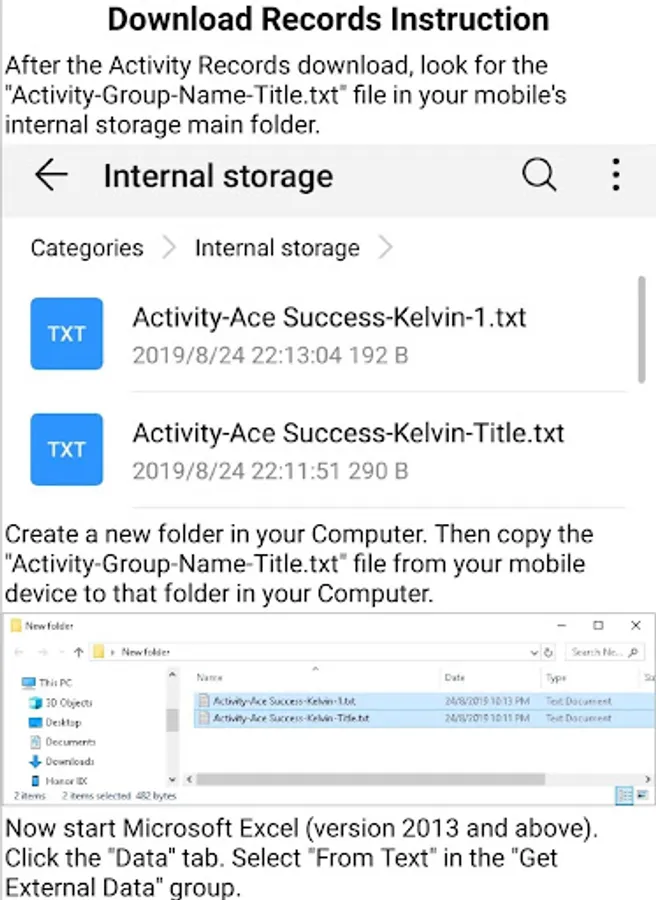Tap the back arrow in Internal storage

tap(50, 176)
